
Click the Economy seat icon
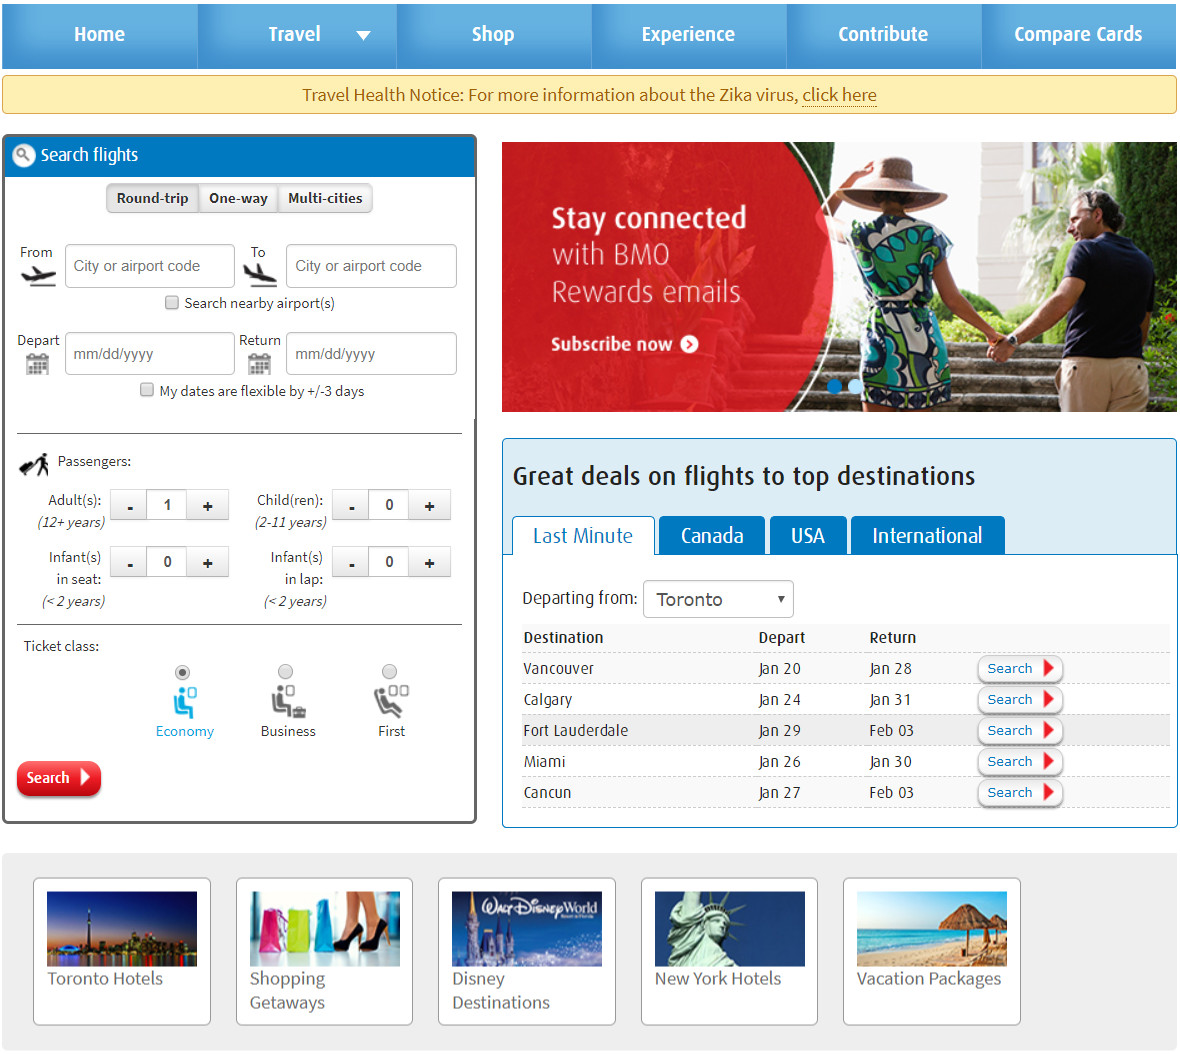(184, 702)
